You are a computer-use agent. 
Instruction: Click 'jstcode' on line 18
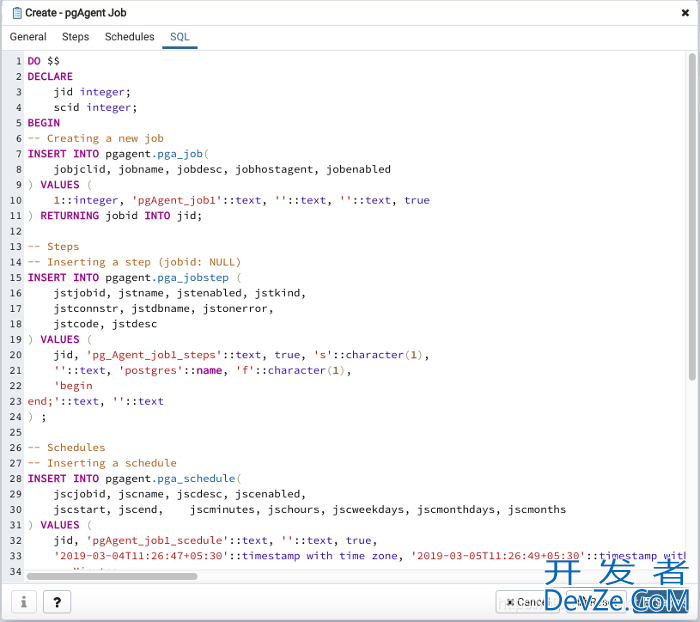[x=76, y=324]
